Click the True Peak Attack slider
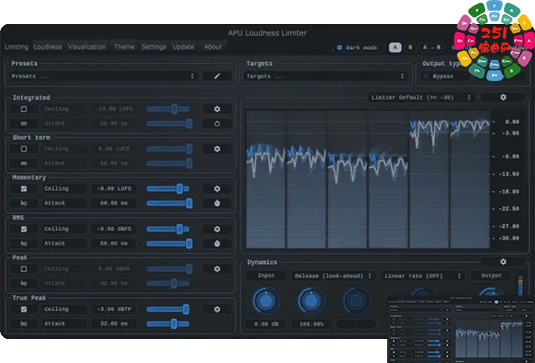This screenshot has width=535, height=363. point(168,324)
